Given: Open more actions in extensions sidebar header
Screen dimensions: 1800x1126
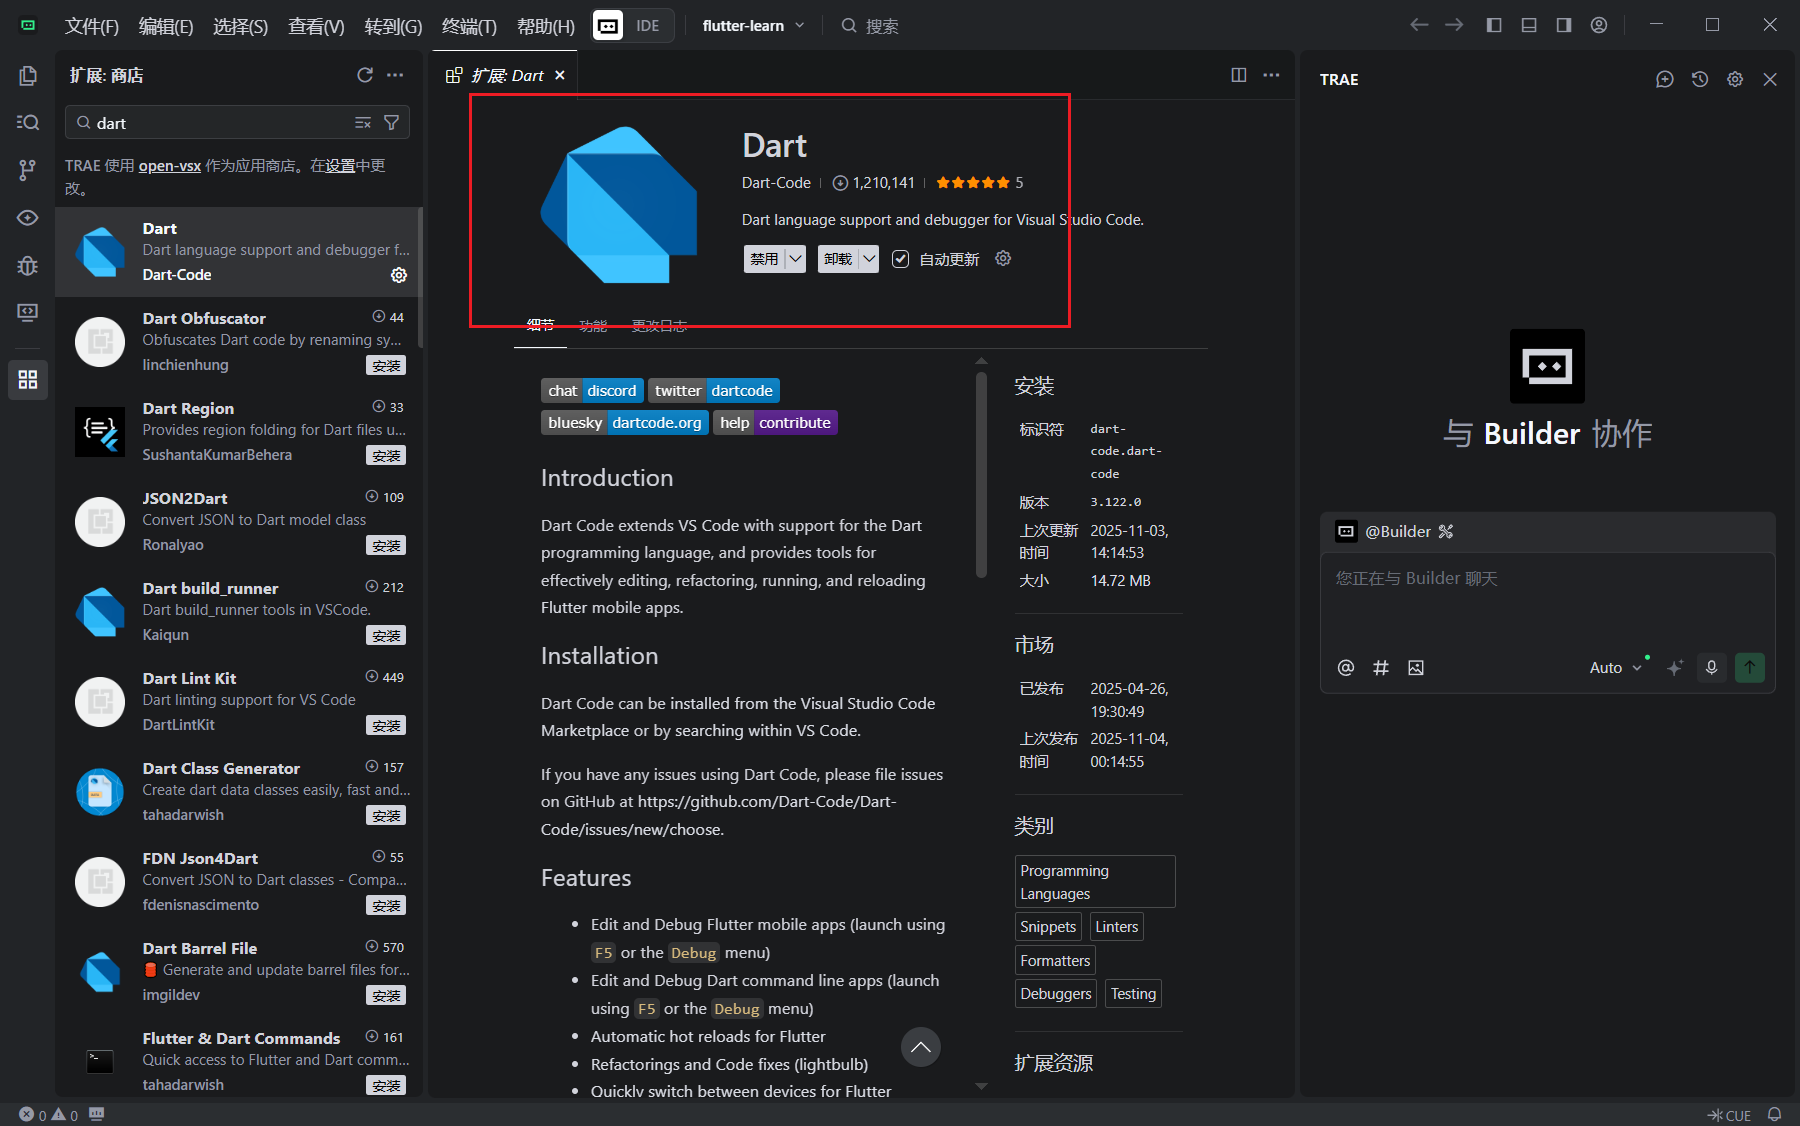Looking at the screenshot, I should pyautogui.click(x=395, y=75).
